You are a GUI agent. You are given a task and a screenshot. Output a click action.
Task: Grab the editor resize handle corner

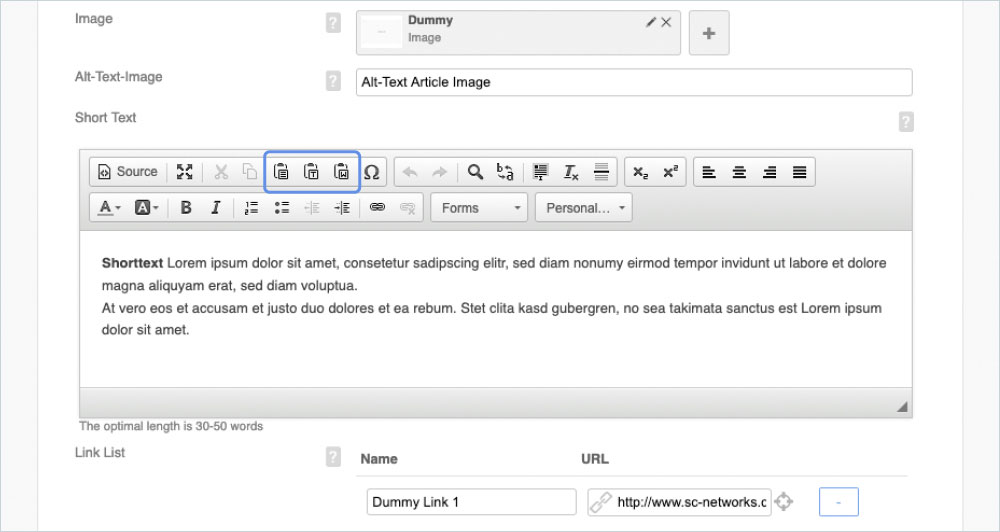pos(902,406)
